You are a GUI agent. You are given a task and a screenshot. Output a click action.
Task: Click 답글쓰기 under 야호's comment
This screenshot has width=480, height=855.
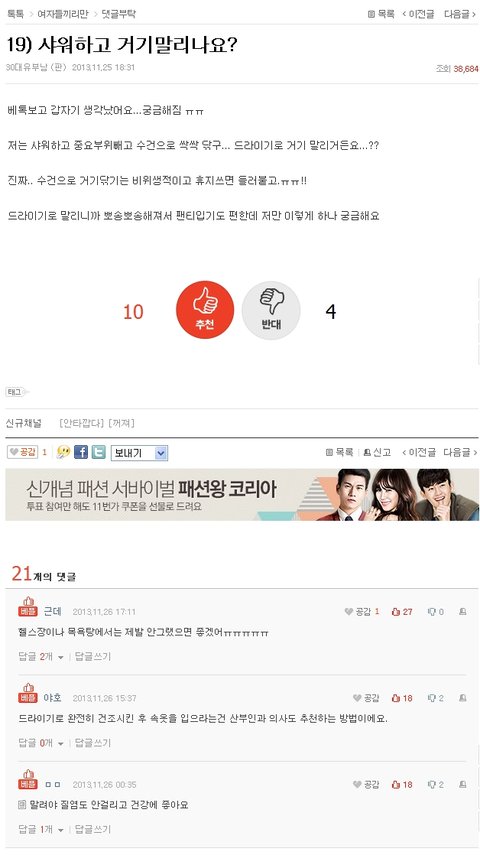coord(92,743)
